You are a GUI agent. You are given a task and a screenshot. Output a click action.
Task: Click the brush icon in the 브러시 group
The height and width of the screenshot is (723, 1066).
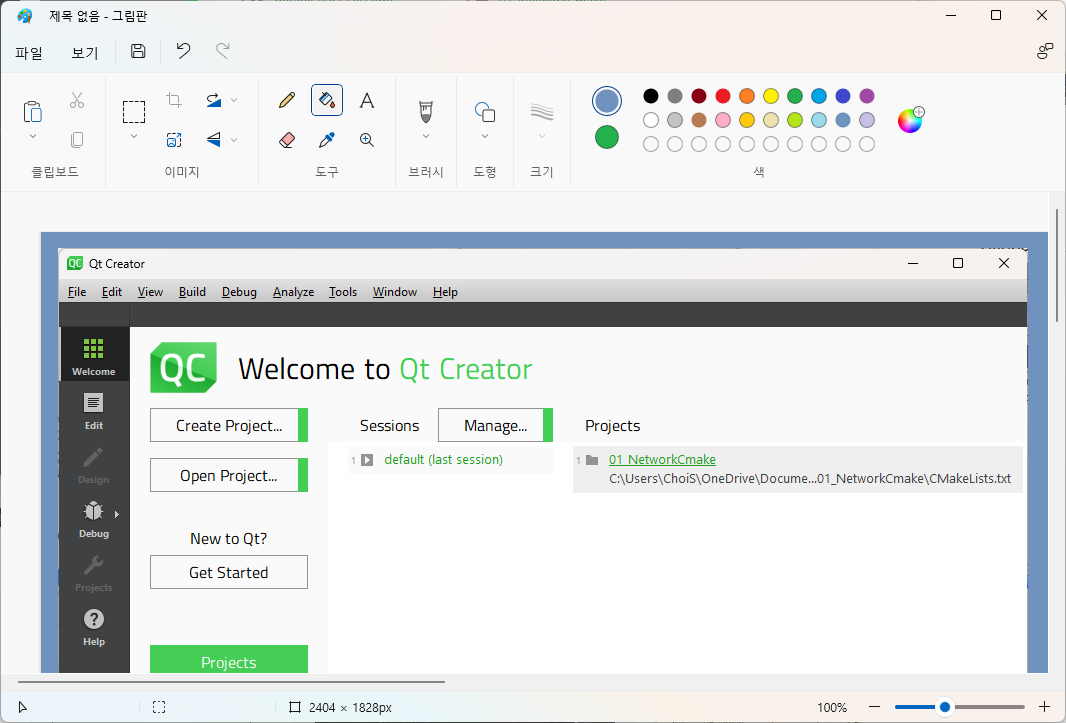click(x=426, y=112)
